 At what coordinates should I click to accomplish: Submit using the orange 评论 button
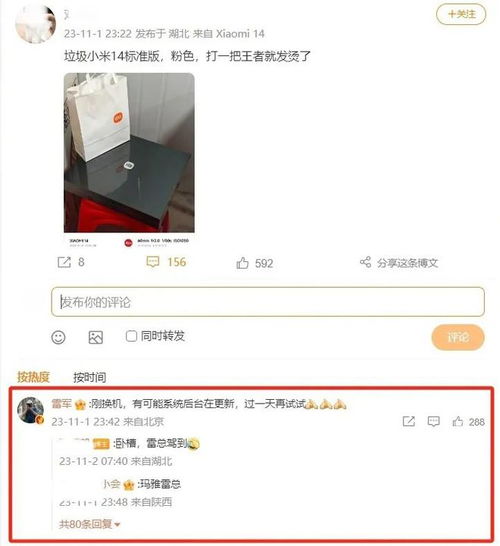coord(458,337)
